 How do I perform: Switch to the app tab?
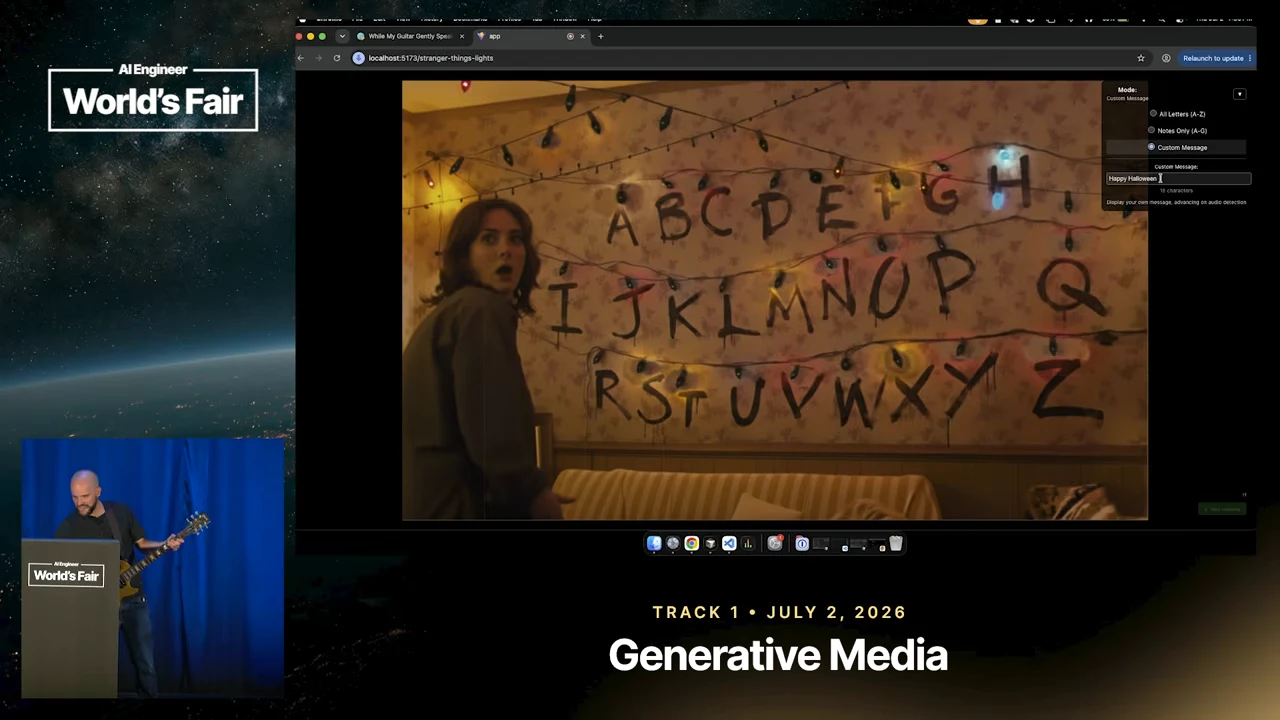(530, 36)
